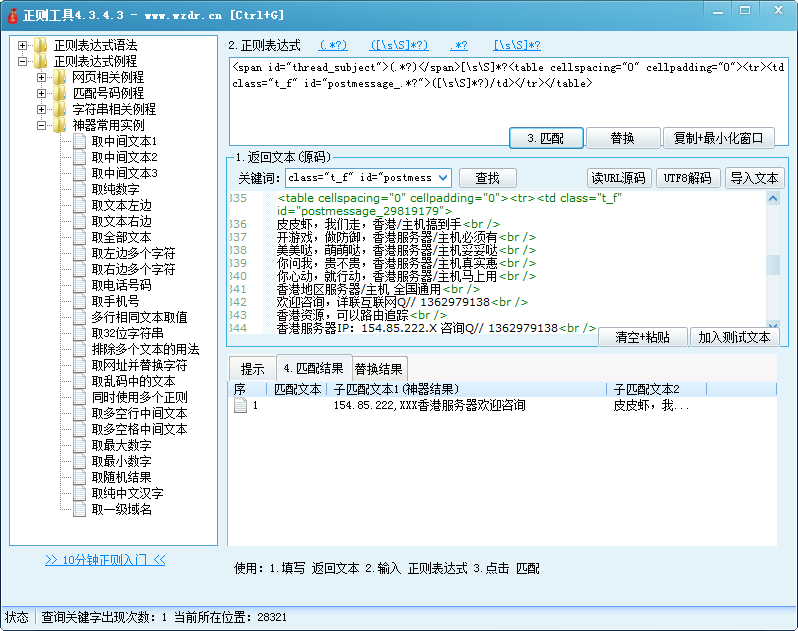
Task: Click the result row 1 document icon
Action: point(240,406)
